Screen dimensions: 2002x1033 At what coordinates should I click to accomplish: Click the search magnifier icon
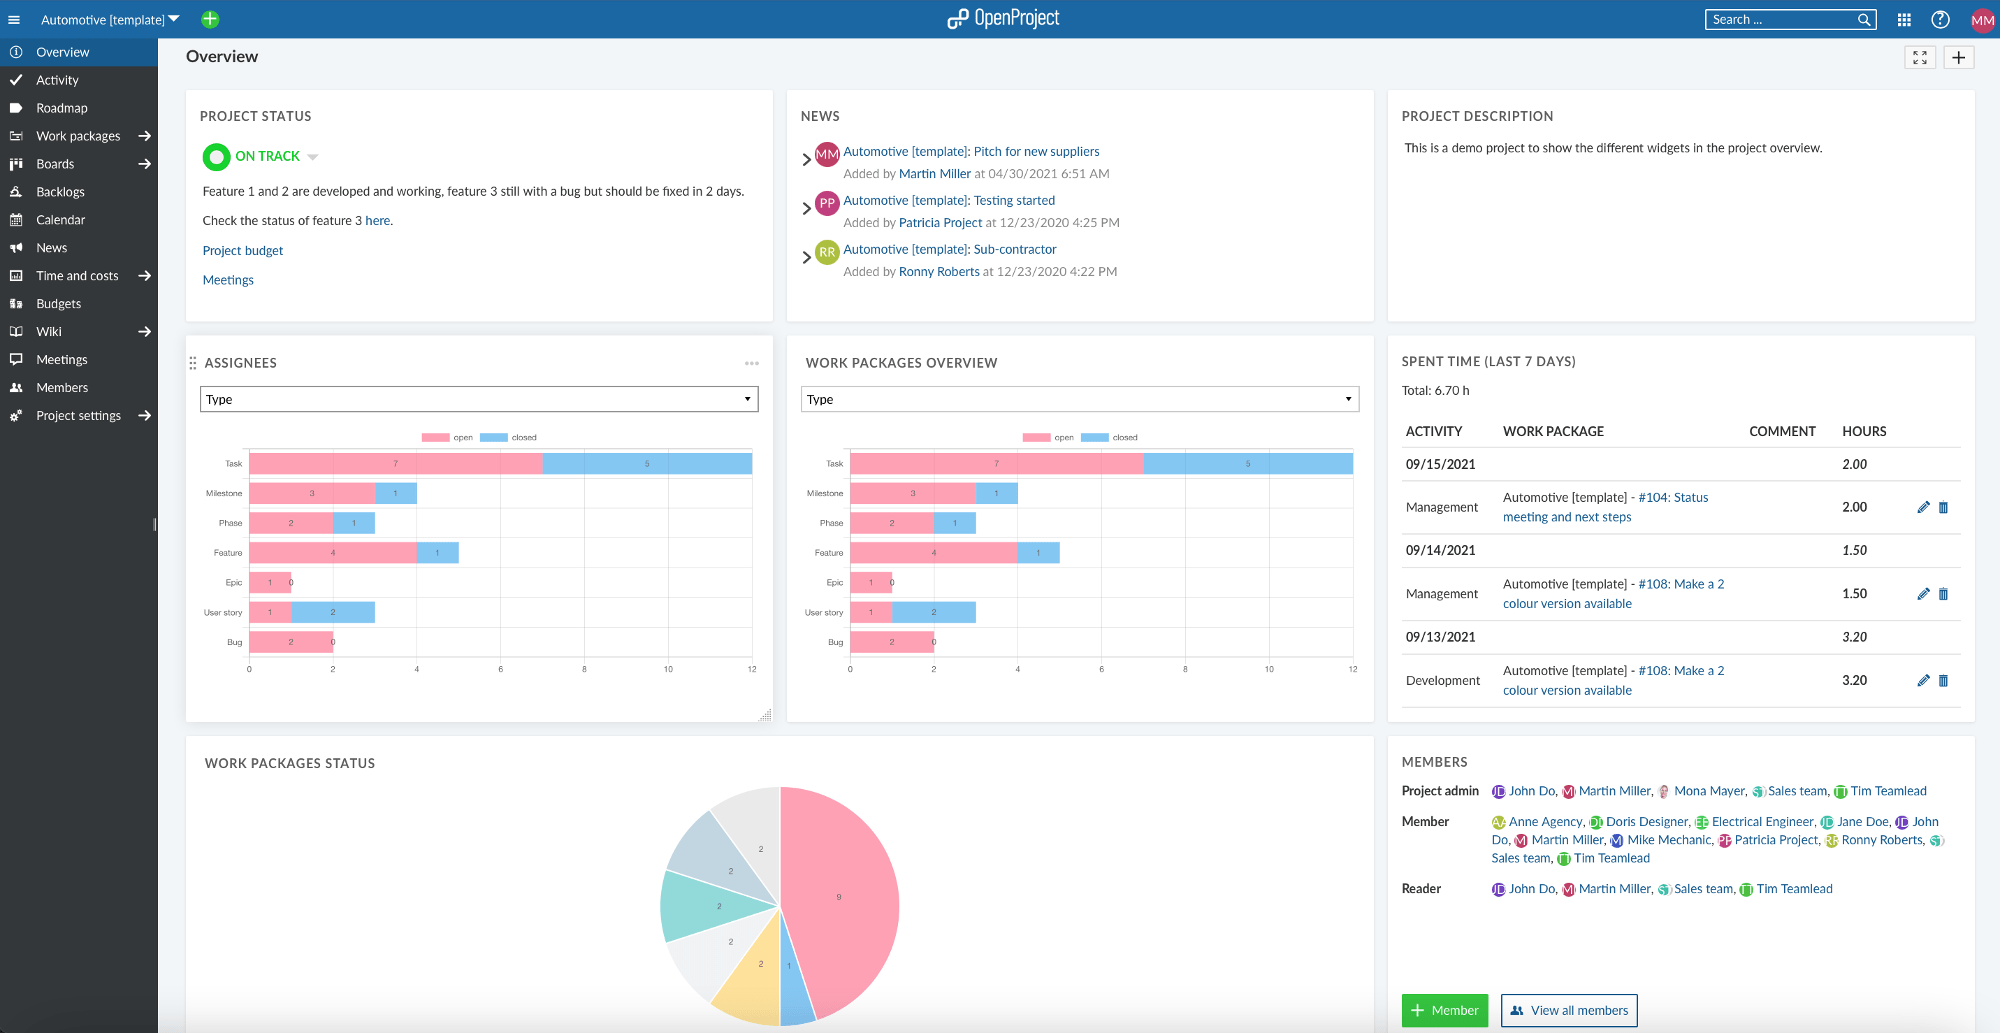point(1864,19)
